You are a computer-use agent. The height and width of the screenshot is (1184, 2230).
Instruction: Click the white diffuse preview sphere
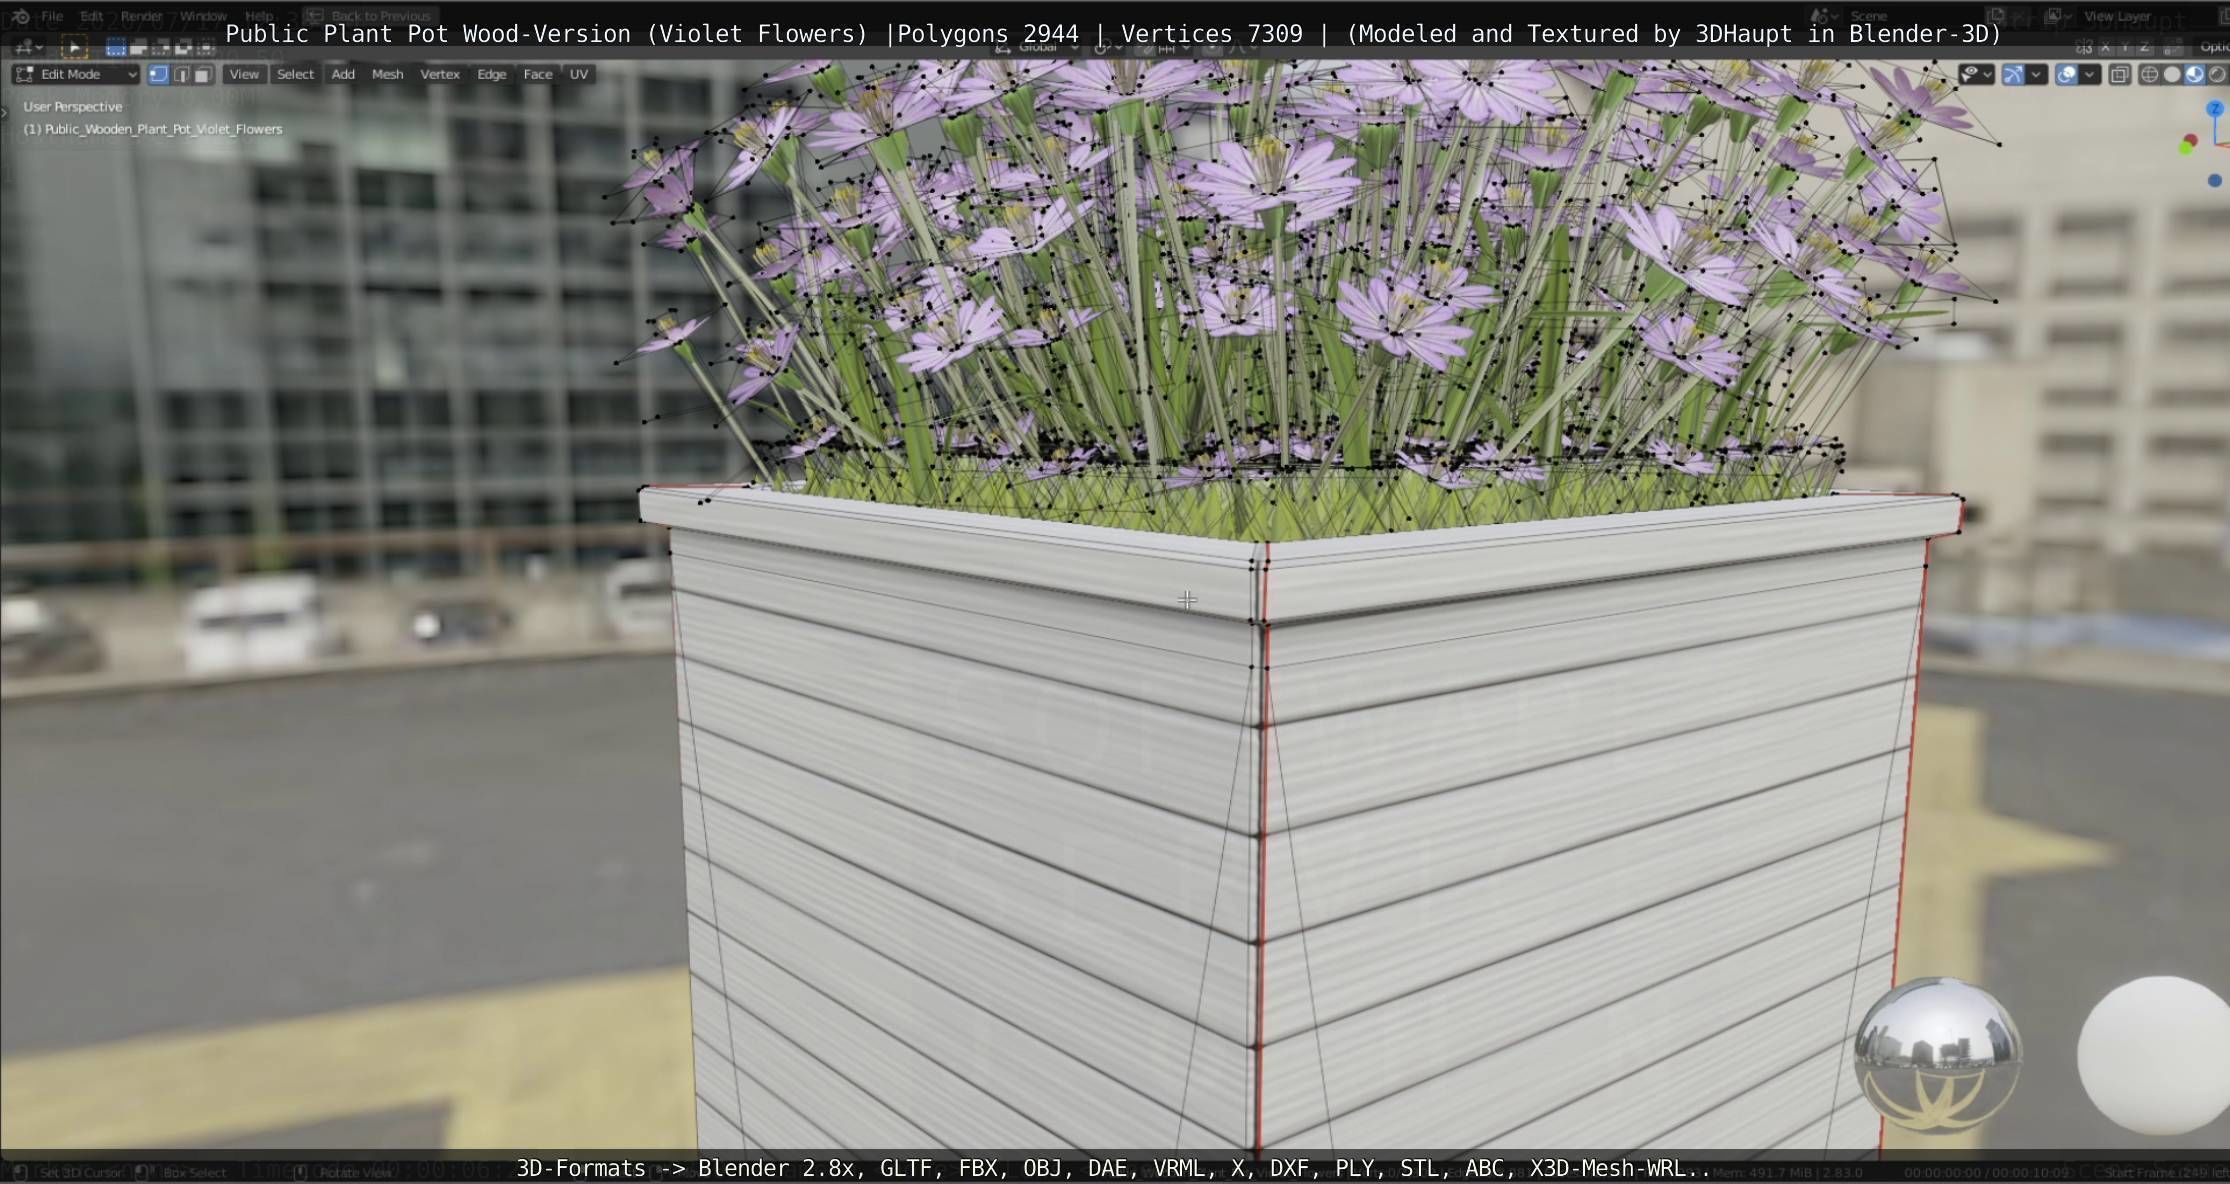pos(2153,1056)
